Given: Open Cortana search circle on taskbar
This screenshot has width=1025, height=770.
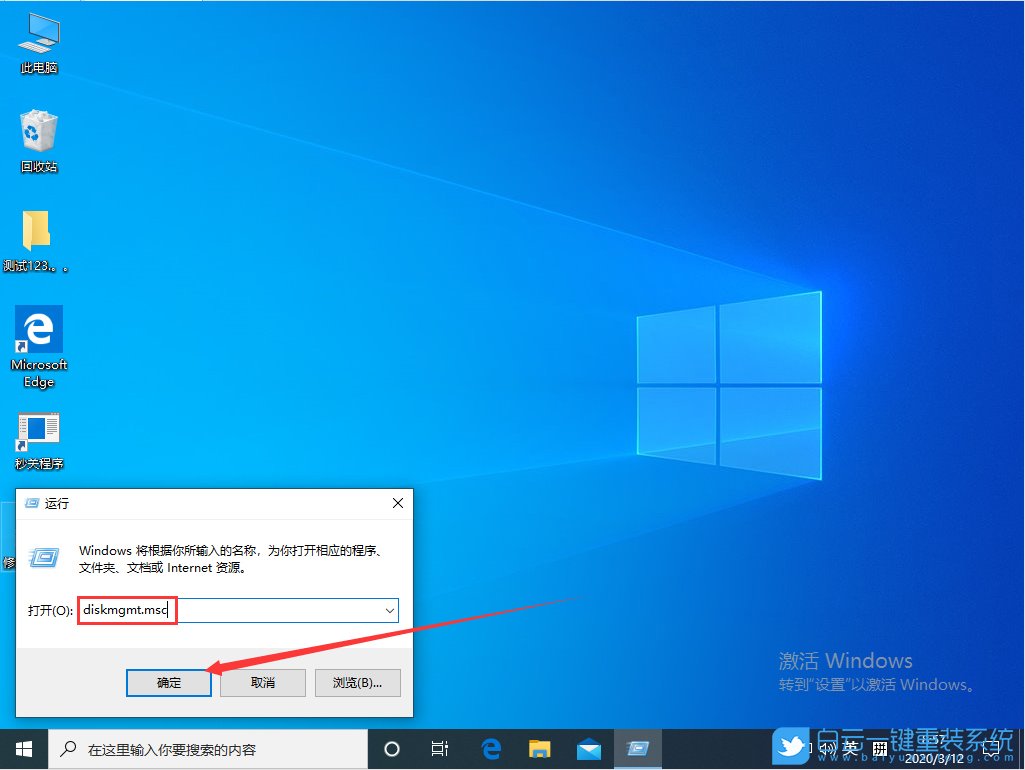Looking at the screenshot, I should tap(391, 748).
